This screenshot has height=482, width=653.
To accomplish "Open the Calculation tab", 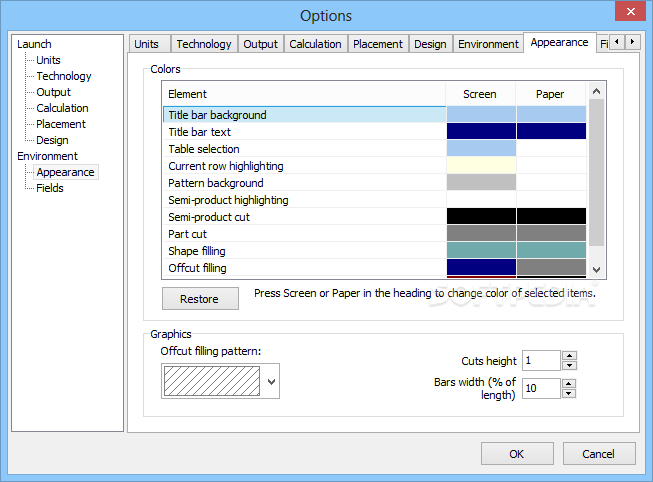I will 315,44.
